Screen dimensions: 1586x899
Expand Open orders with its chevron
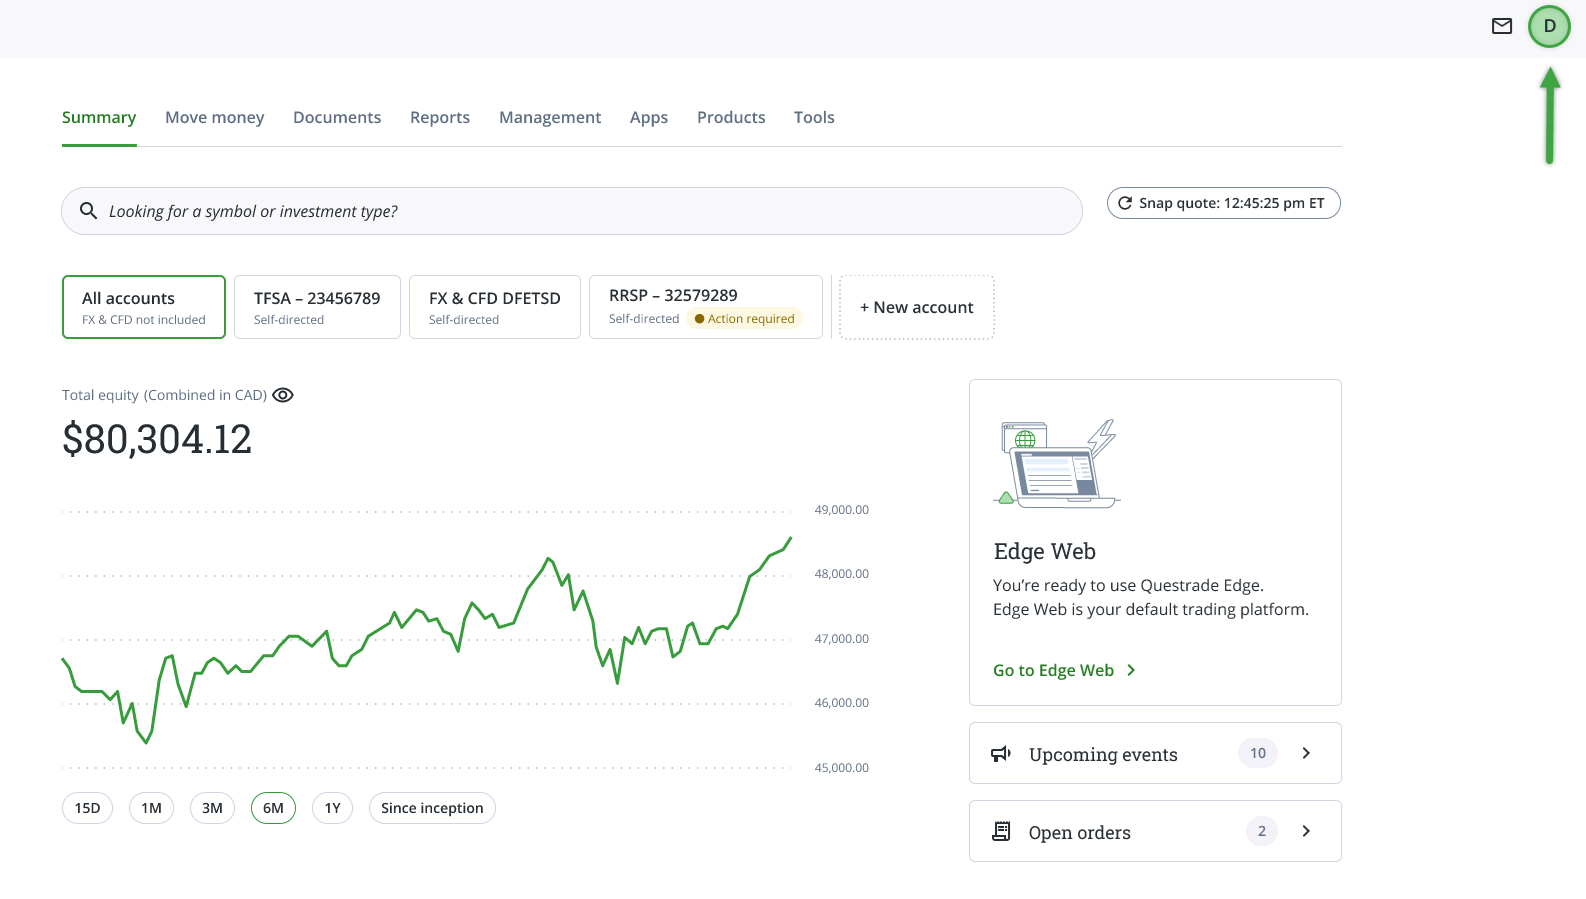tap(1306, 831)
